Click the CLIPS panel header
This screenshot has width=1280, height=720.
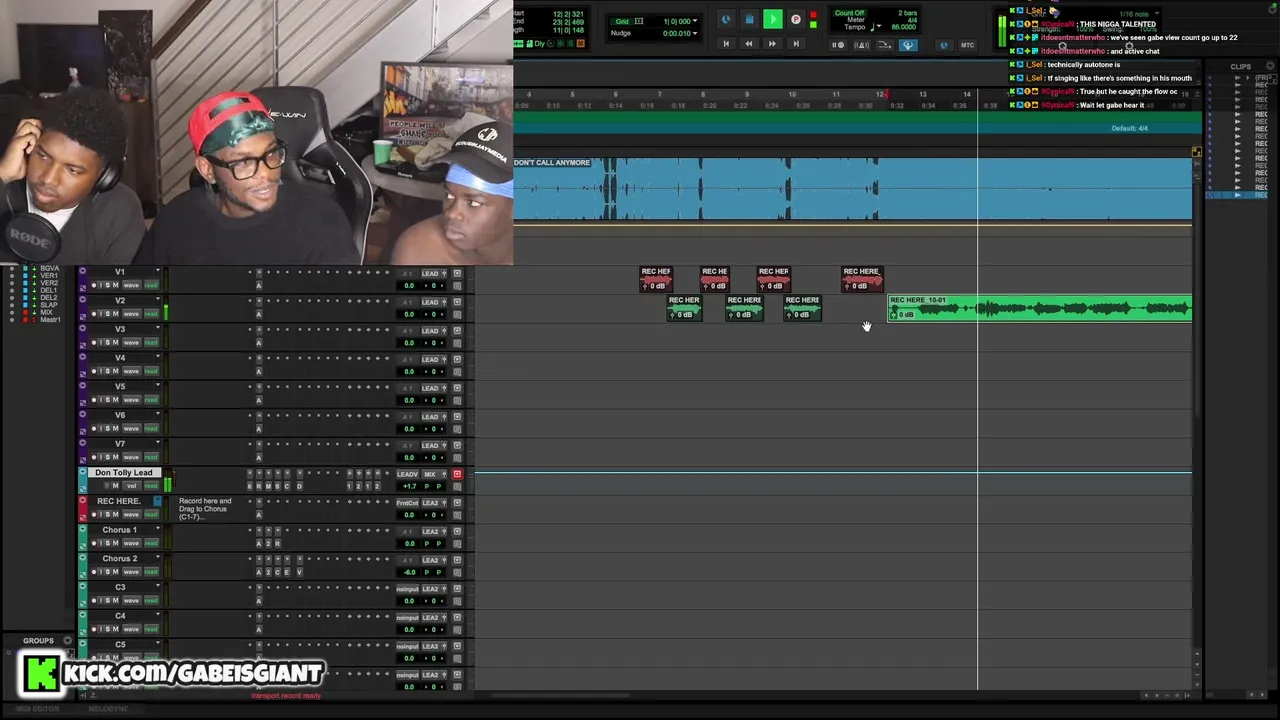pos(1240,67)
